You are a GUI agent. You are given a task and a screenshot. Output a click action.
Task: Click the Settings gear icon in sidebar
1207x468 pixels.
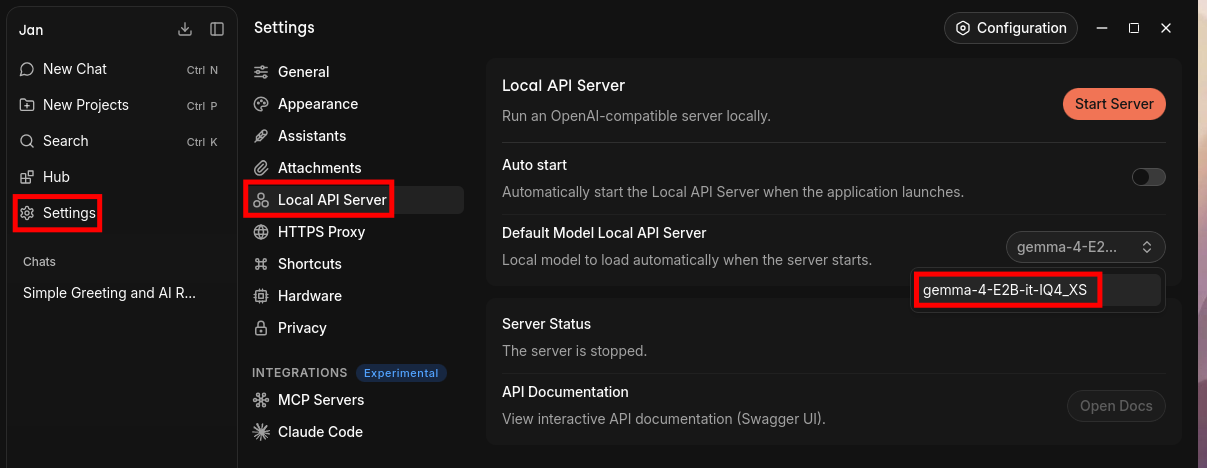click(27, 213)
